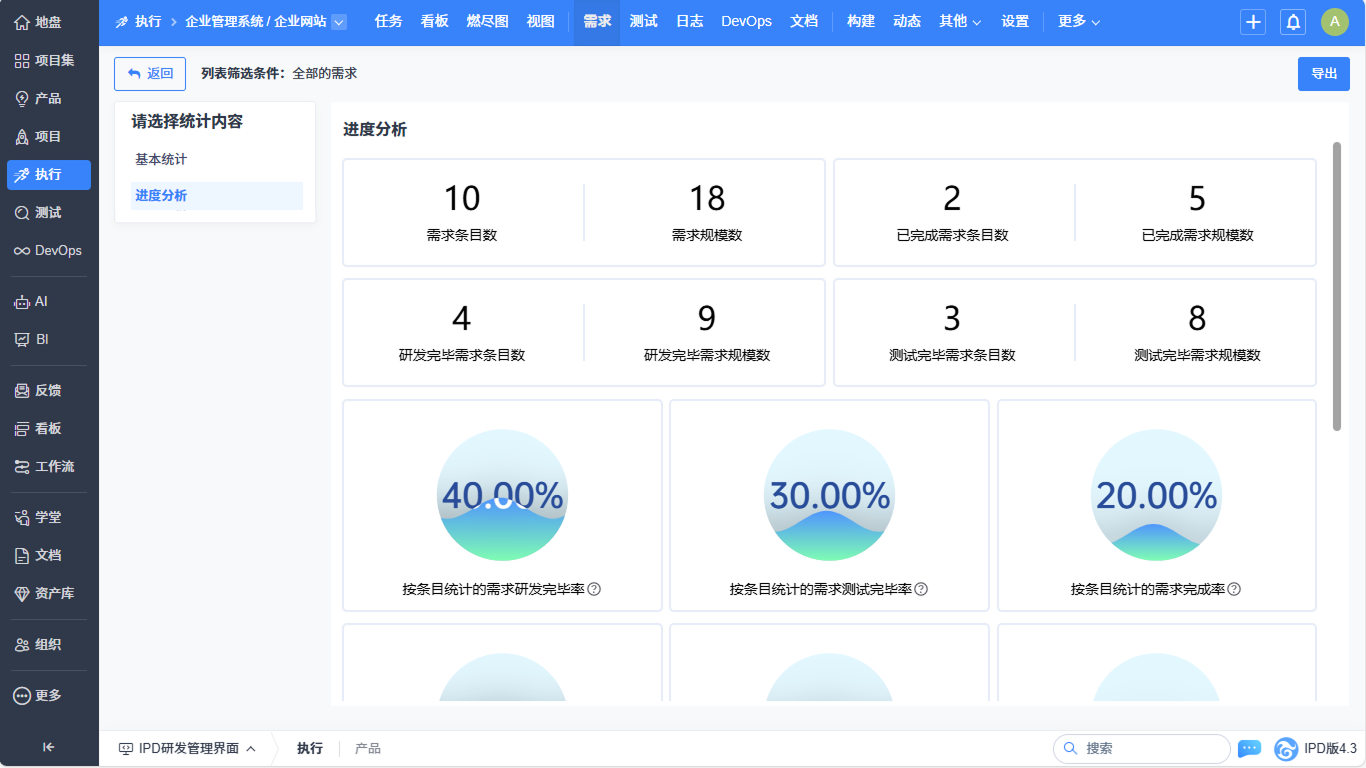Expand the 企业网站 execution dropdown

[x=339, y=22]
